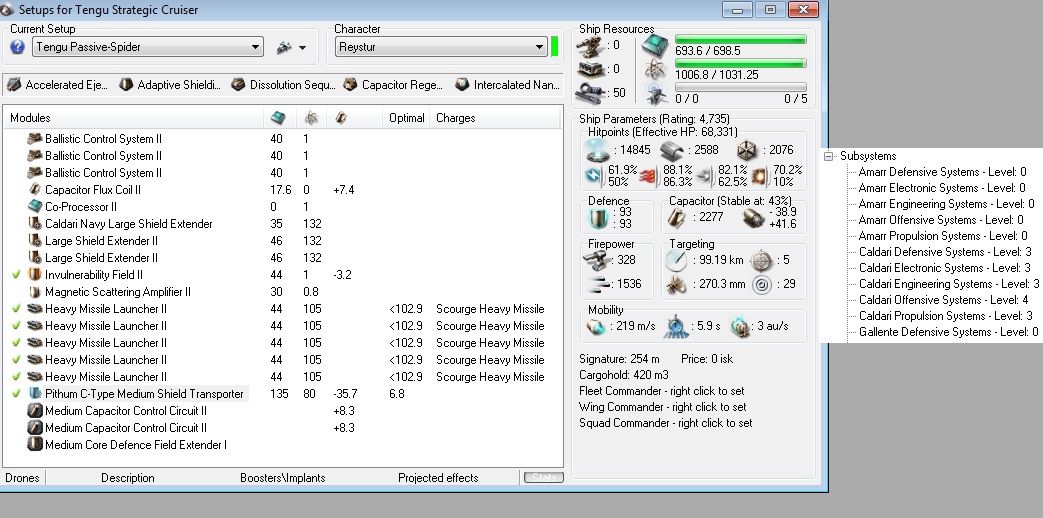This screenshot has width=1043, height=518.
Task: Click the shield hitpoints icon
Action: pos(600,150)
